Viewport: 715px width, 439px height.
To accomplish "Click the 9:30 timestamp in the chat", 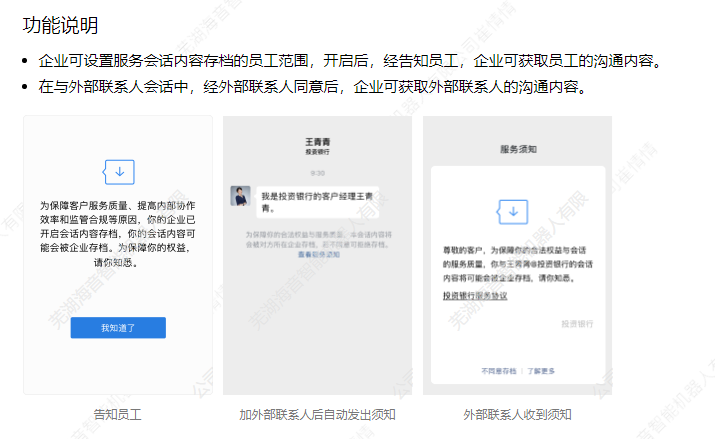I will point(317,173).
